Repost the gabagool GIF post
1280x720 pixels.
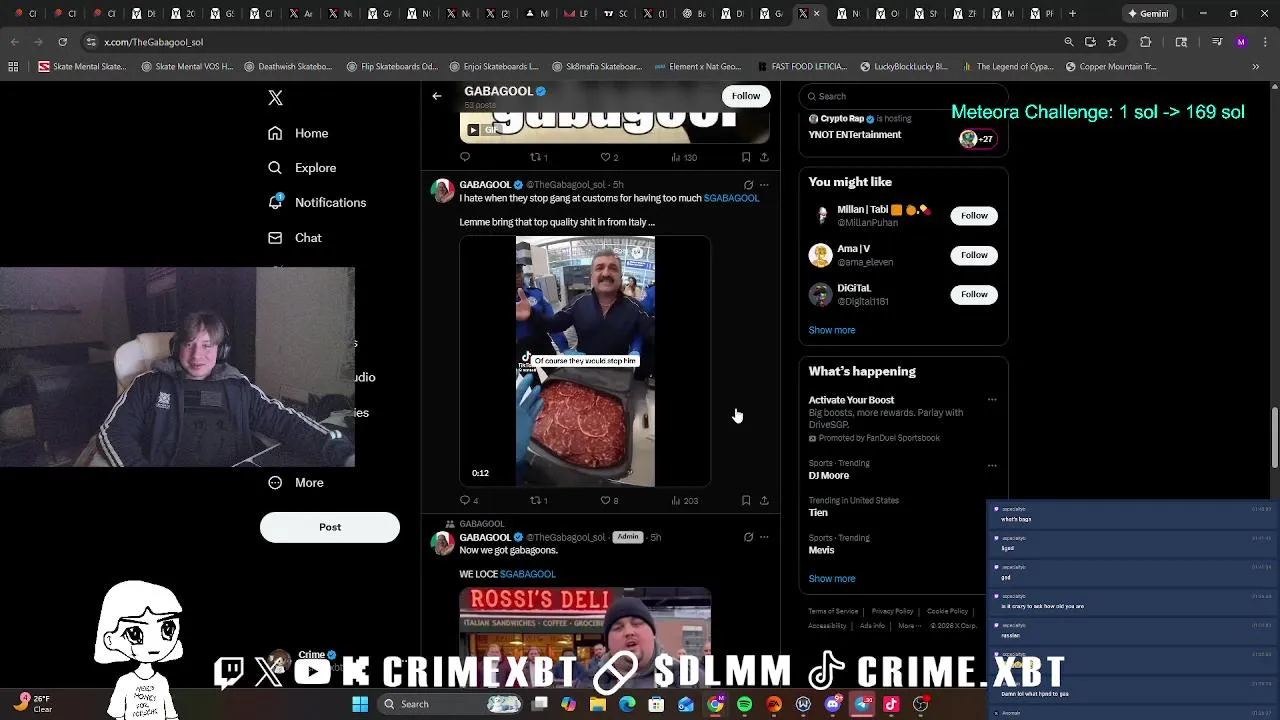coord(538,157)
